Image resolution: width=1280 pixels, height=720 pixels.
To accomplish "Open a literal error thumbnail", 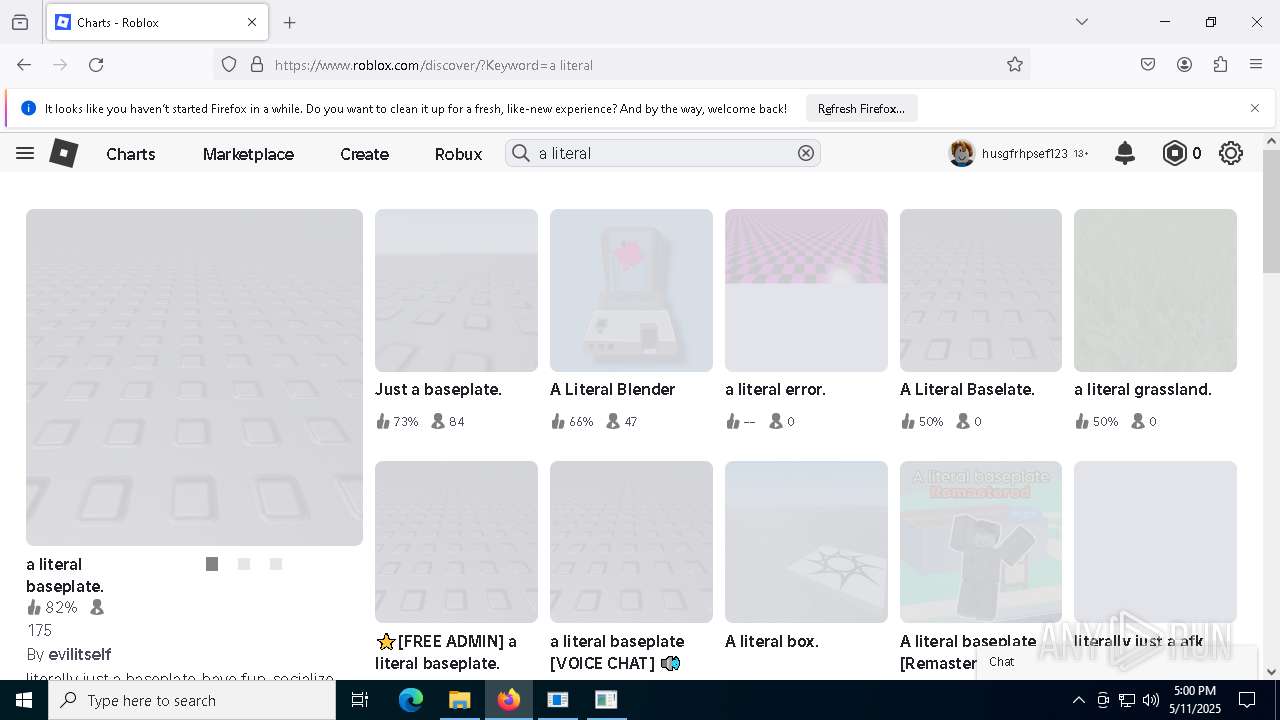I will (806, 290).
